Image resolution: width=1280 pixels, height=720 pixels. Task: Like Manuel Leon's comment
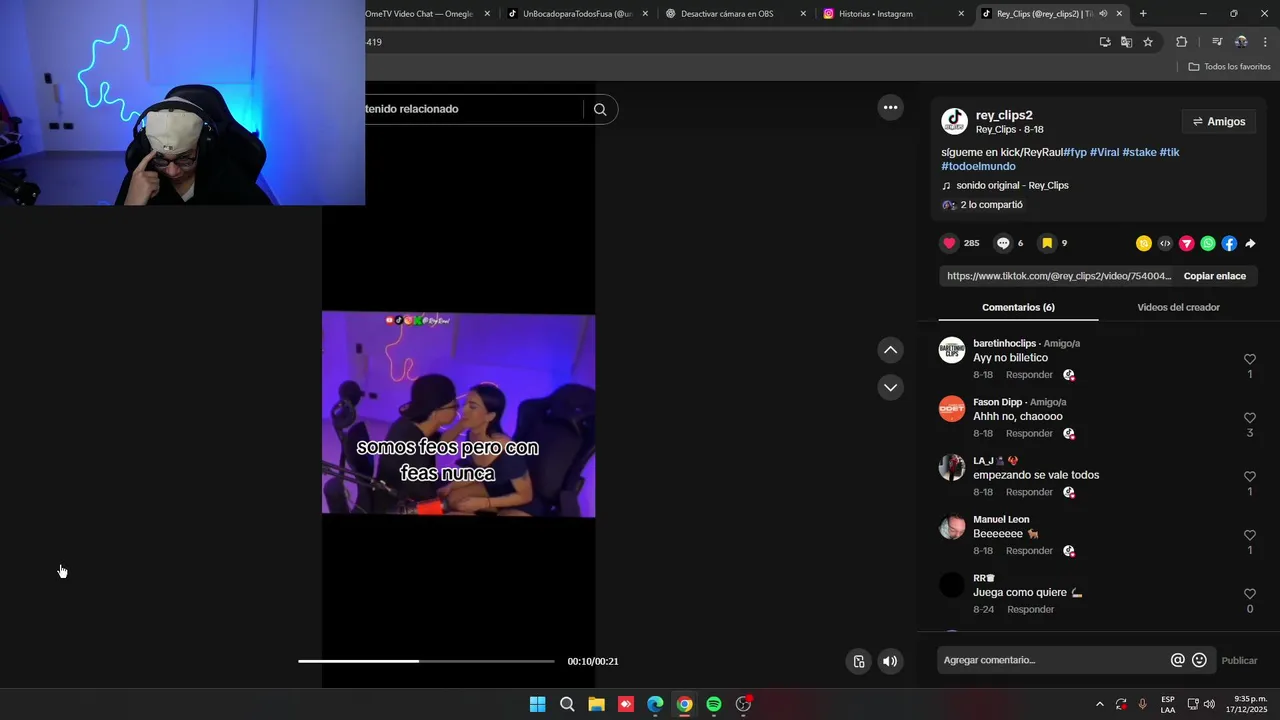point(1250,535)
